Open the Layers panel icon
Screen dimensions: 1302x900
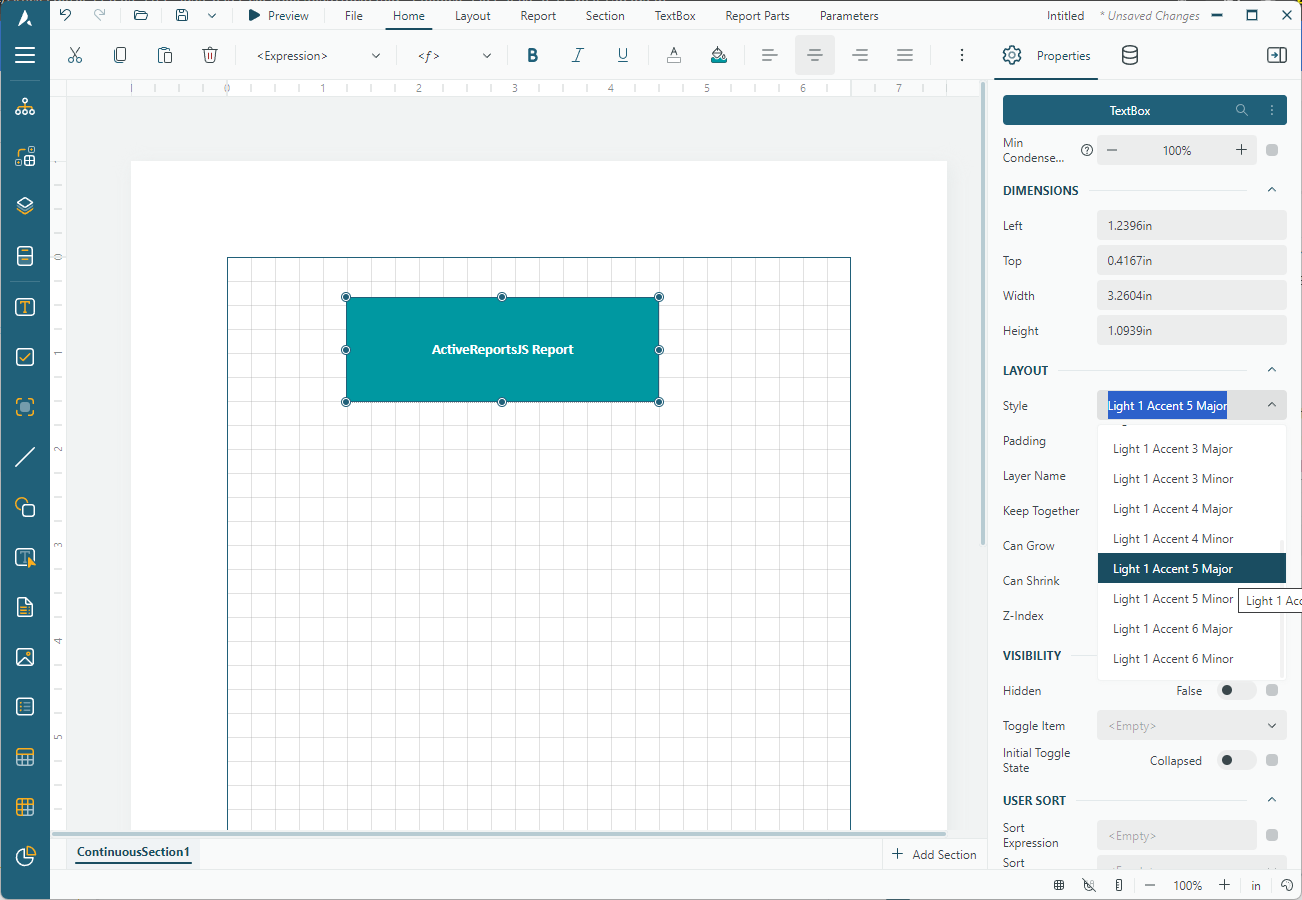25,206
